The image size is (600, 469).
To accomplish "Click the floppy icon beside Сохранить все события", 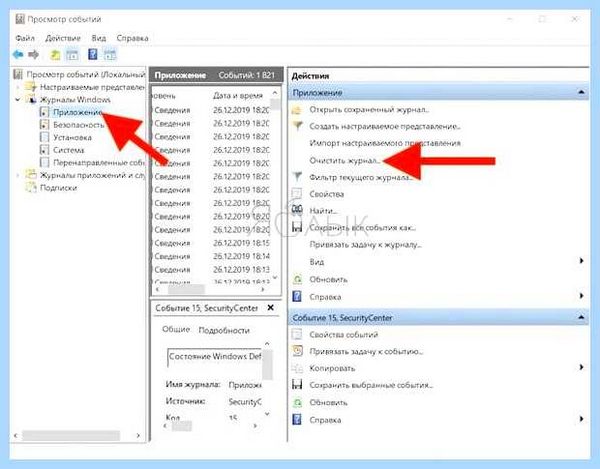I will [x=297, y=227].
